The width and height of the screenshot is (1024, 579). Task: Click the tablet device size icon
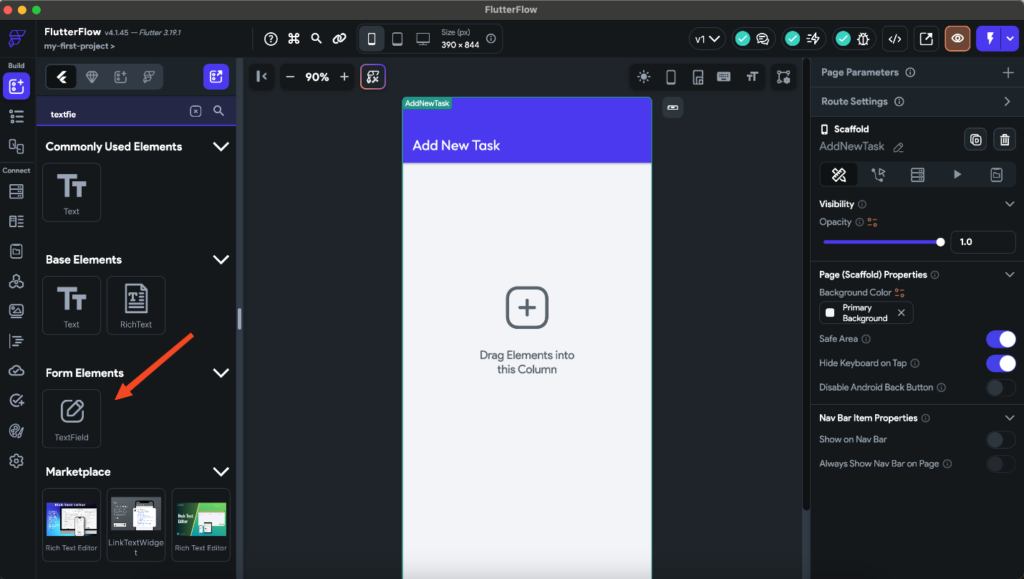(x=397, y=39)
